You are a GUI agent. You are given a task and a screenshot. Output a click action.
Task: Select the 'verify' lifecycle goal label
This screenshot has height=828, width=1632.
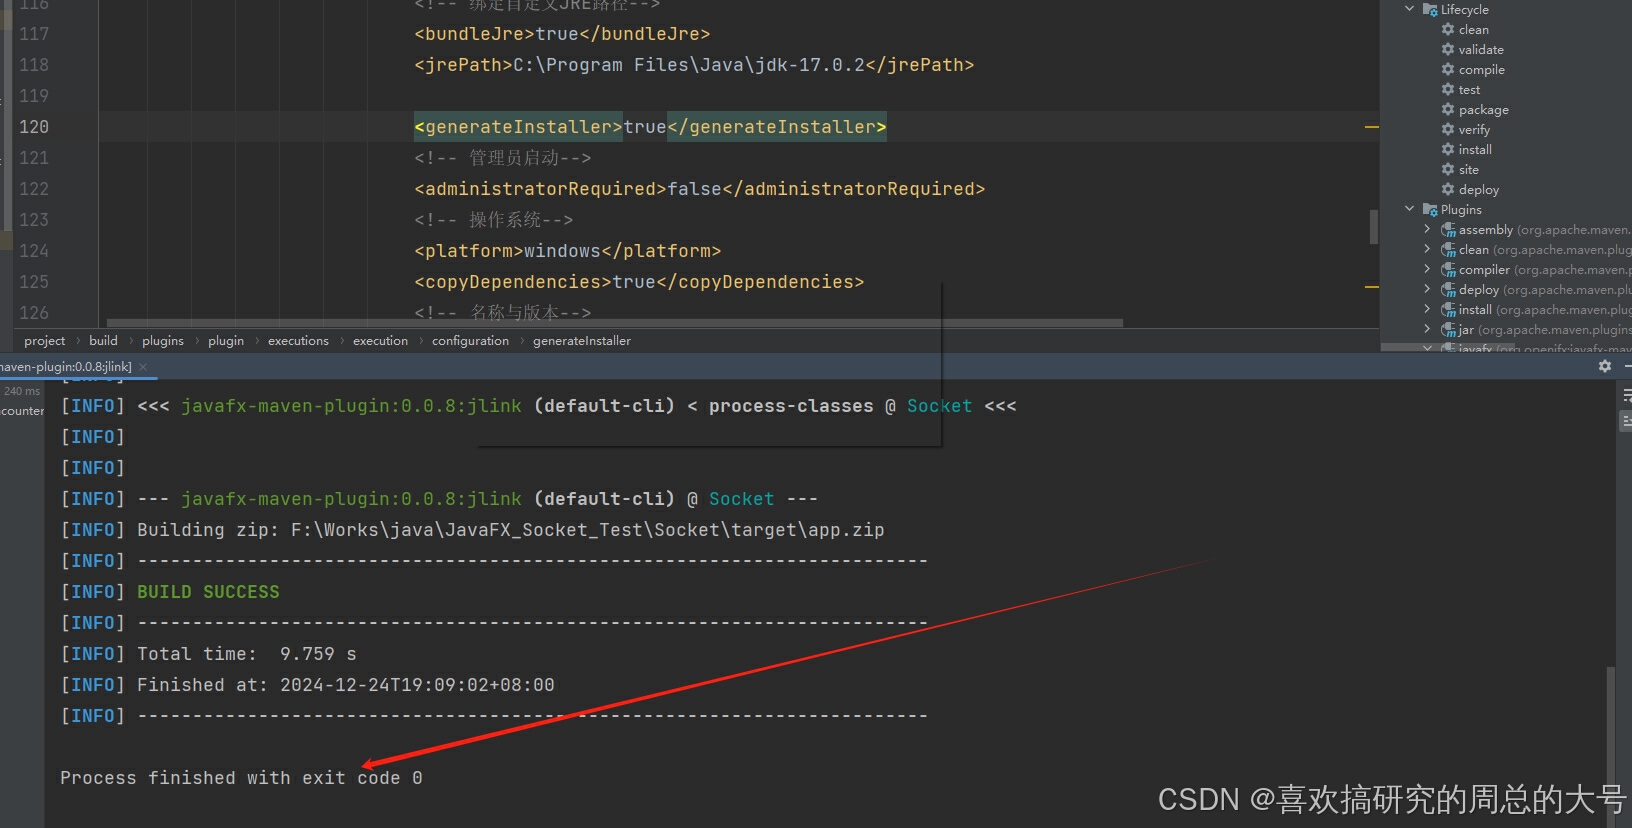tap(1474, 129)
